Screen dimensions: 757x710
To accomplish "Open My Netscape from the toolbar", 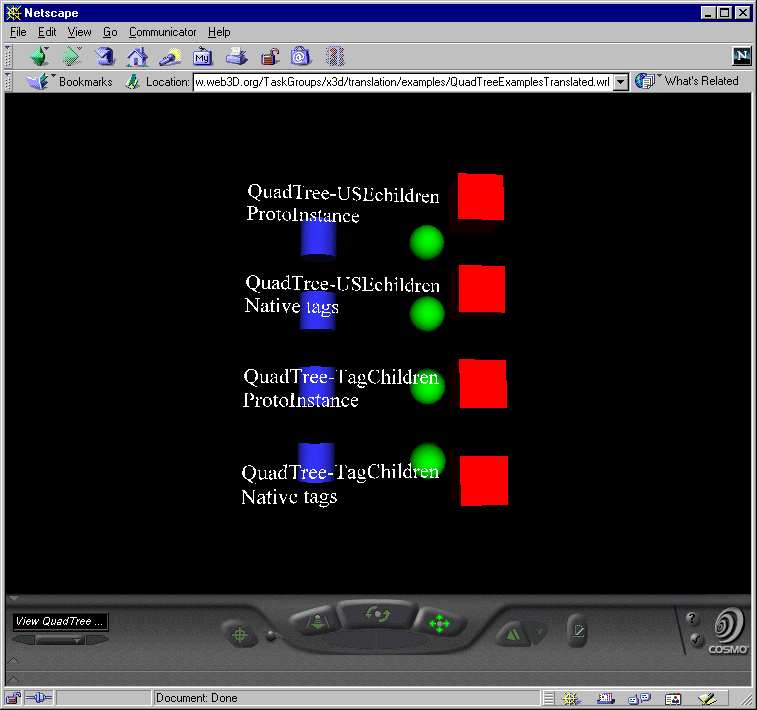I will 203,57.
